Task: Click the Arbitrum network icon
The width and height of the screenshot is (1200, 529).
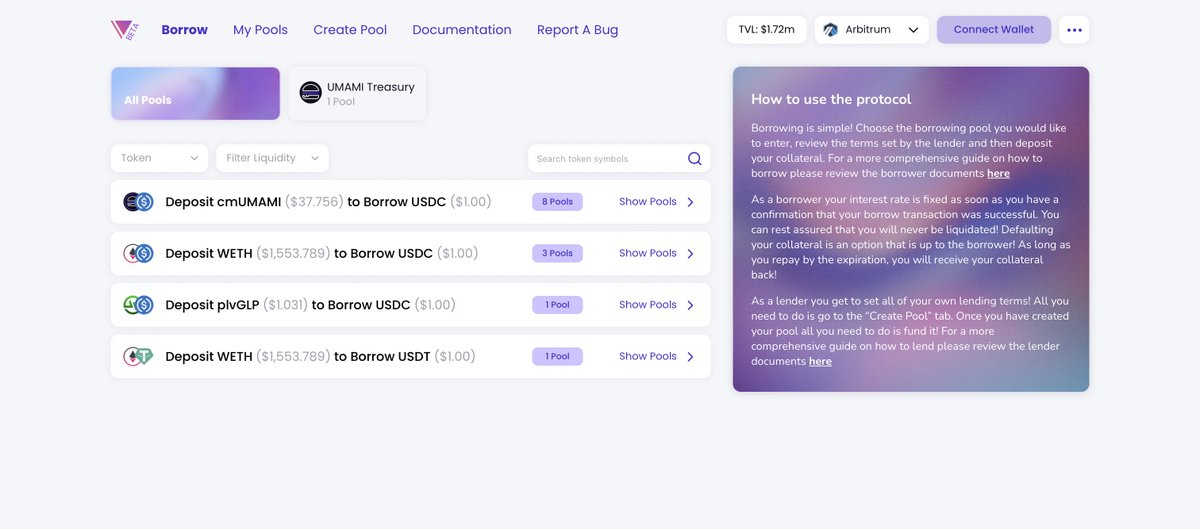Action: click(830, 30)
